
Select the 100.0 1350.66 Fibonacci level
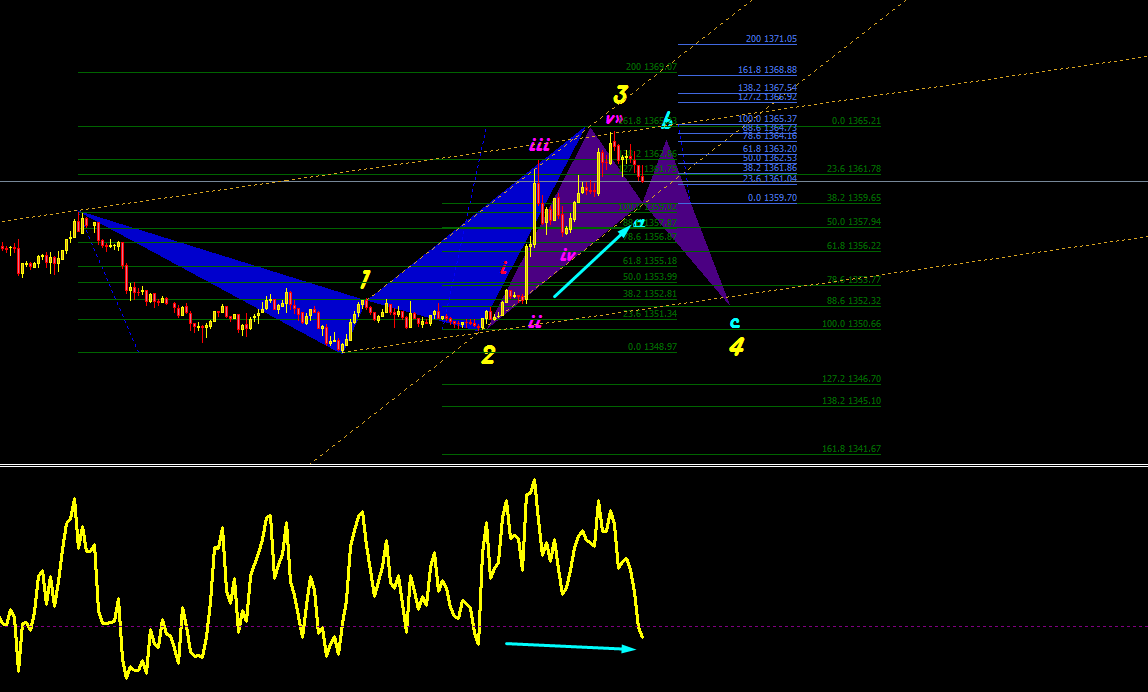[851, 324]
